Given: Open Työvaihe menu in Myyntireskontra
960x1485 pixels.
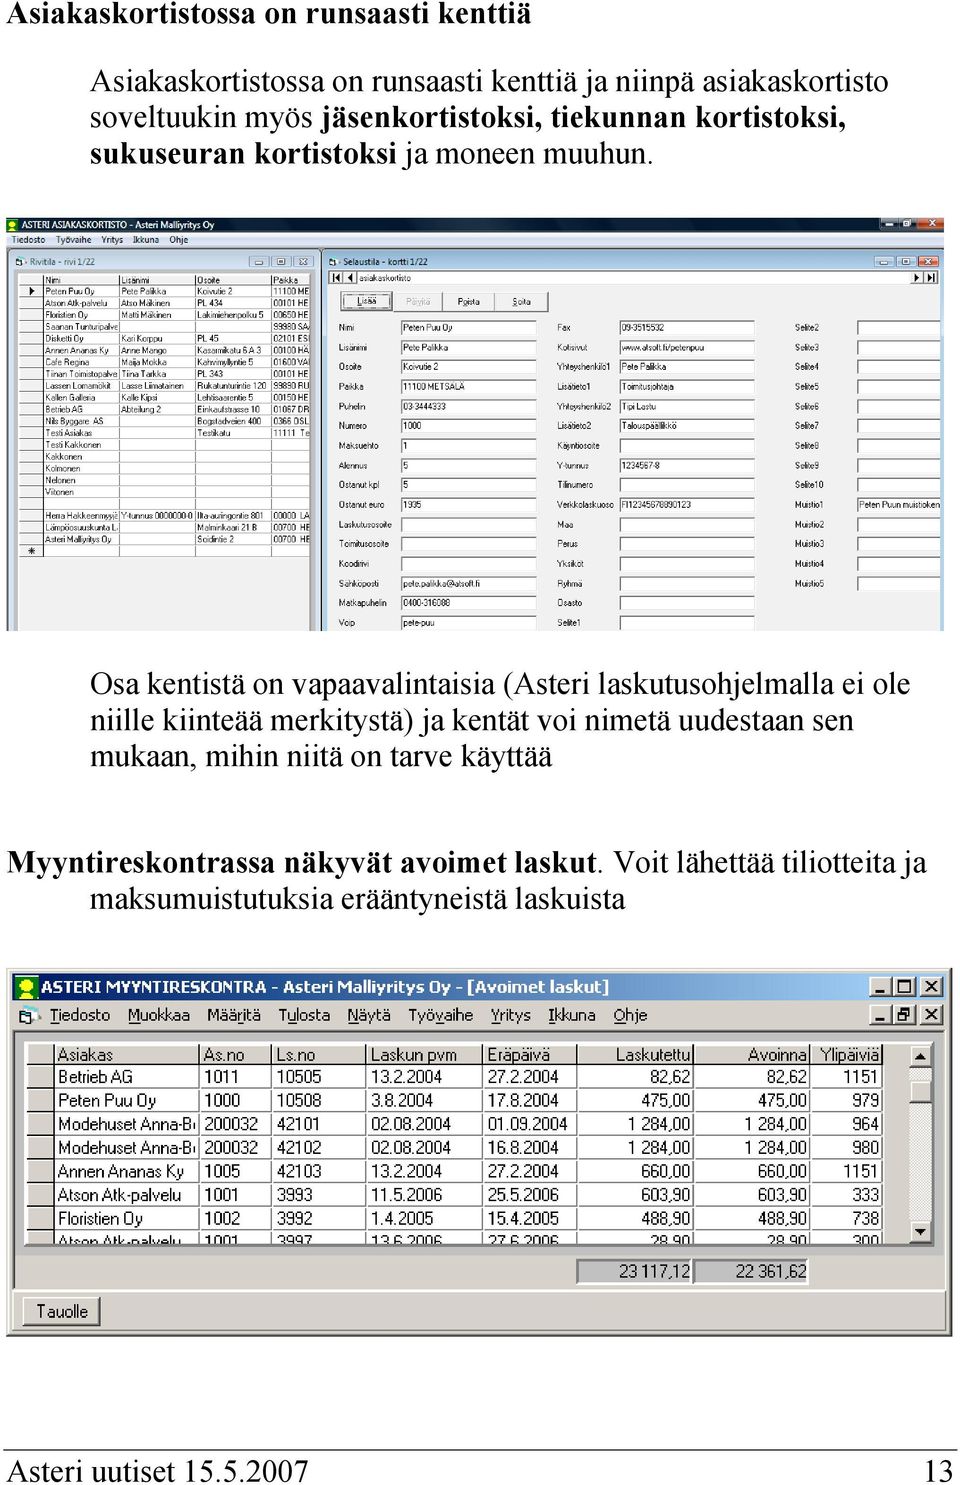Looking at the screenshot, I should click(x=441, y=1015).
